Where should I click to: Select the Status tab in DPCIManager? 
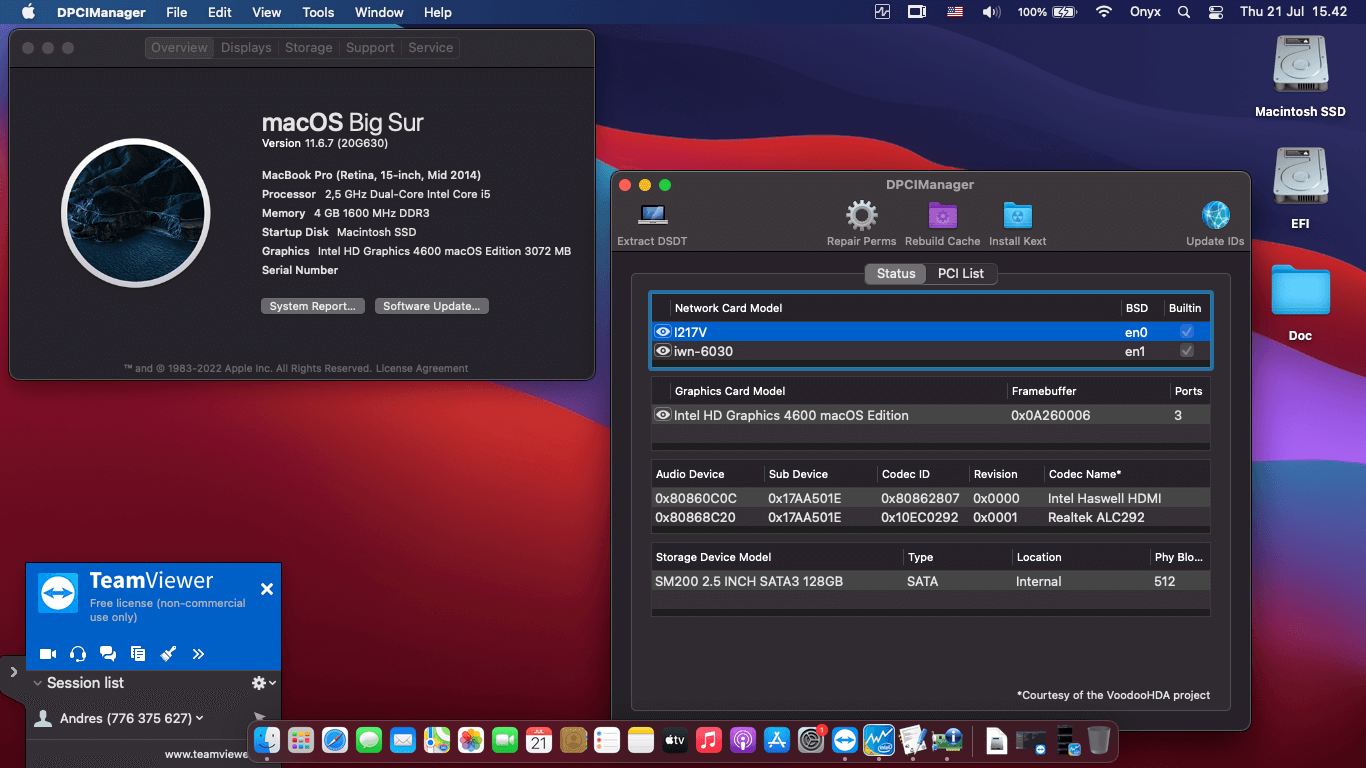click(x=896, y=273)
